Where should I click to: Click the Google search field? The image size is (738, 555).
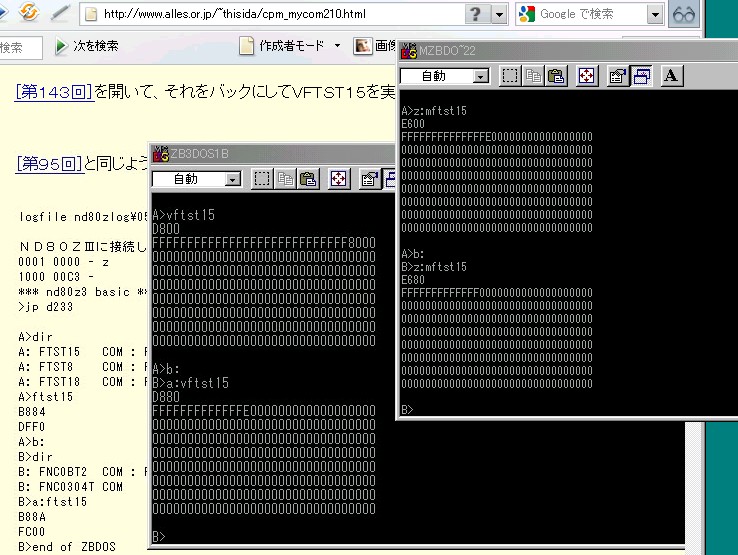(590, 14)
